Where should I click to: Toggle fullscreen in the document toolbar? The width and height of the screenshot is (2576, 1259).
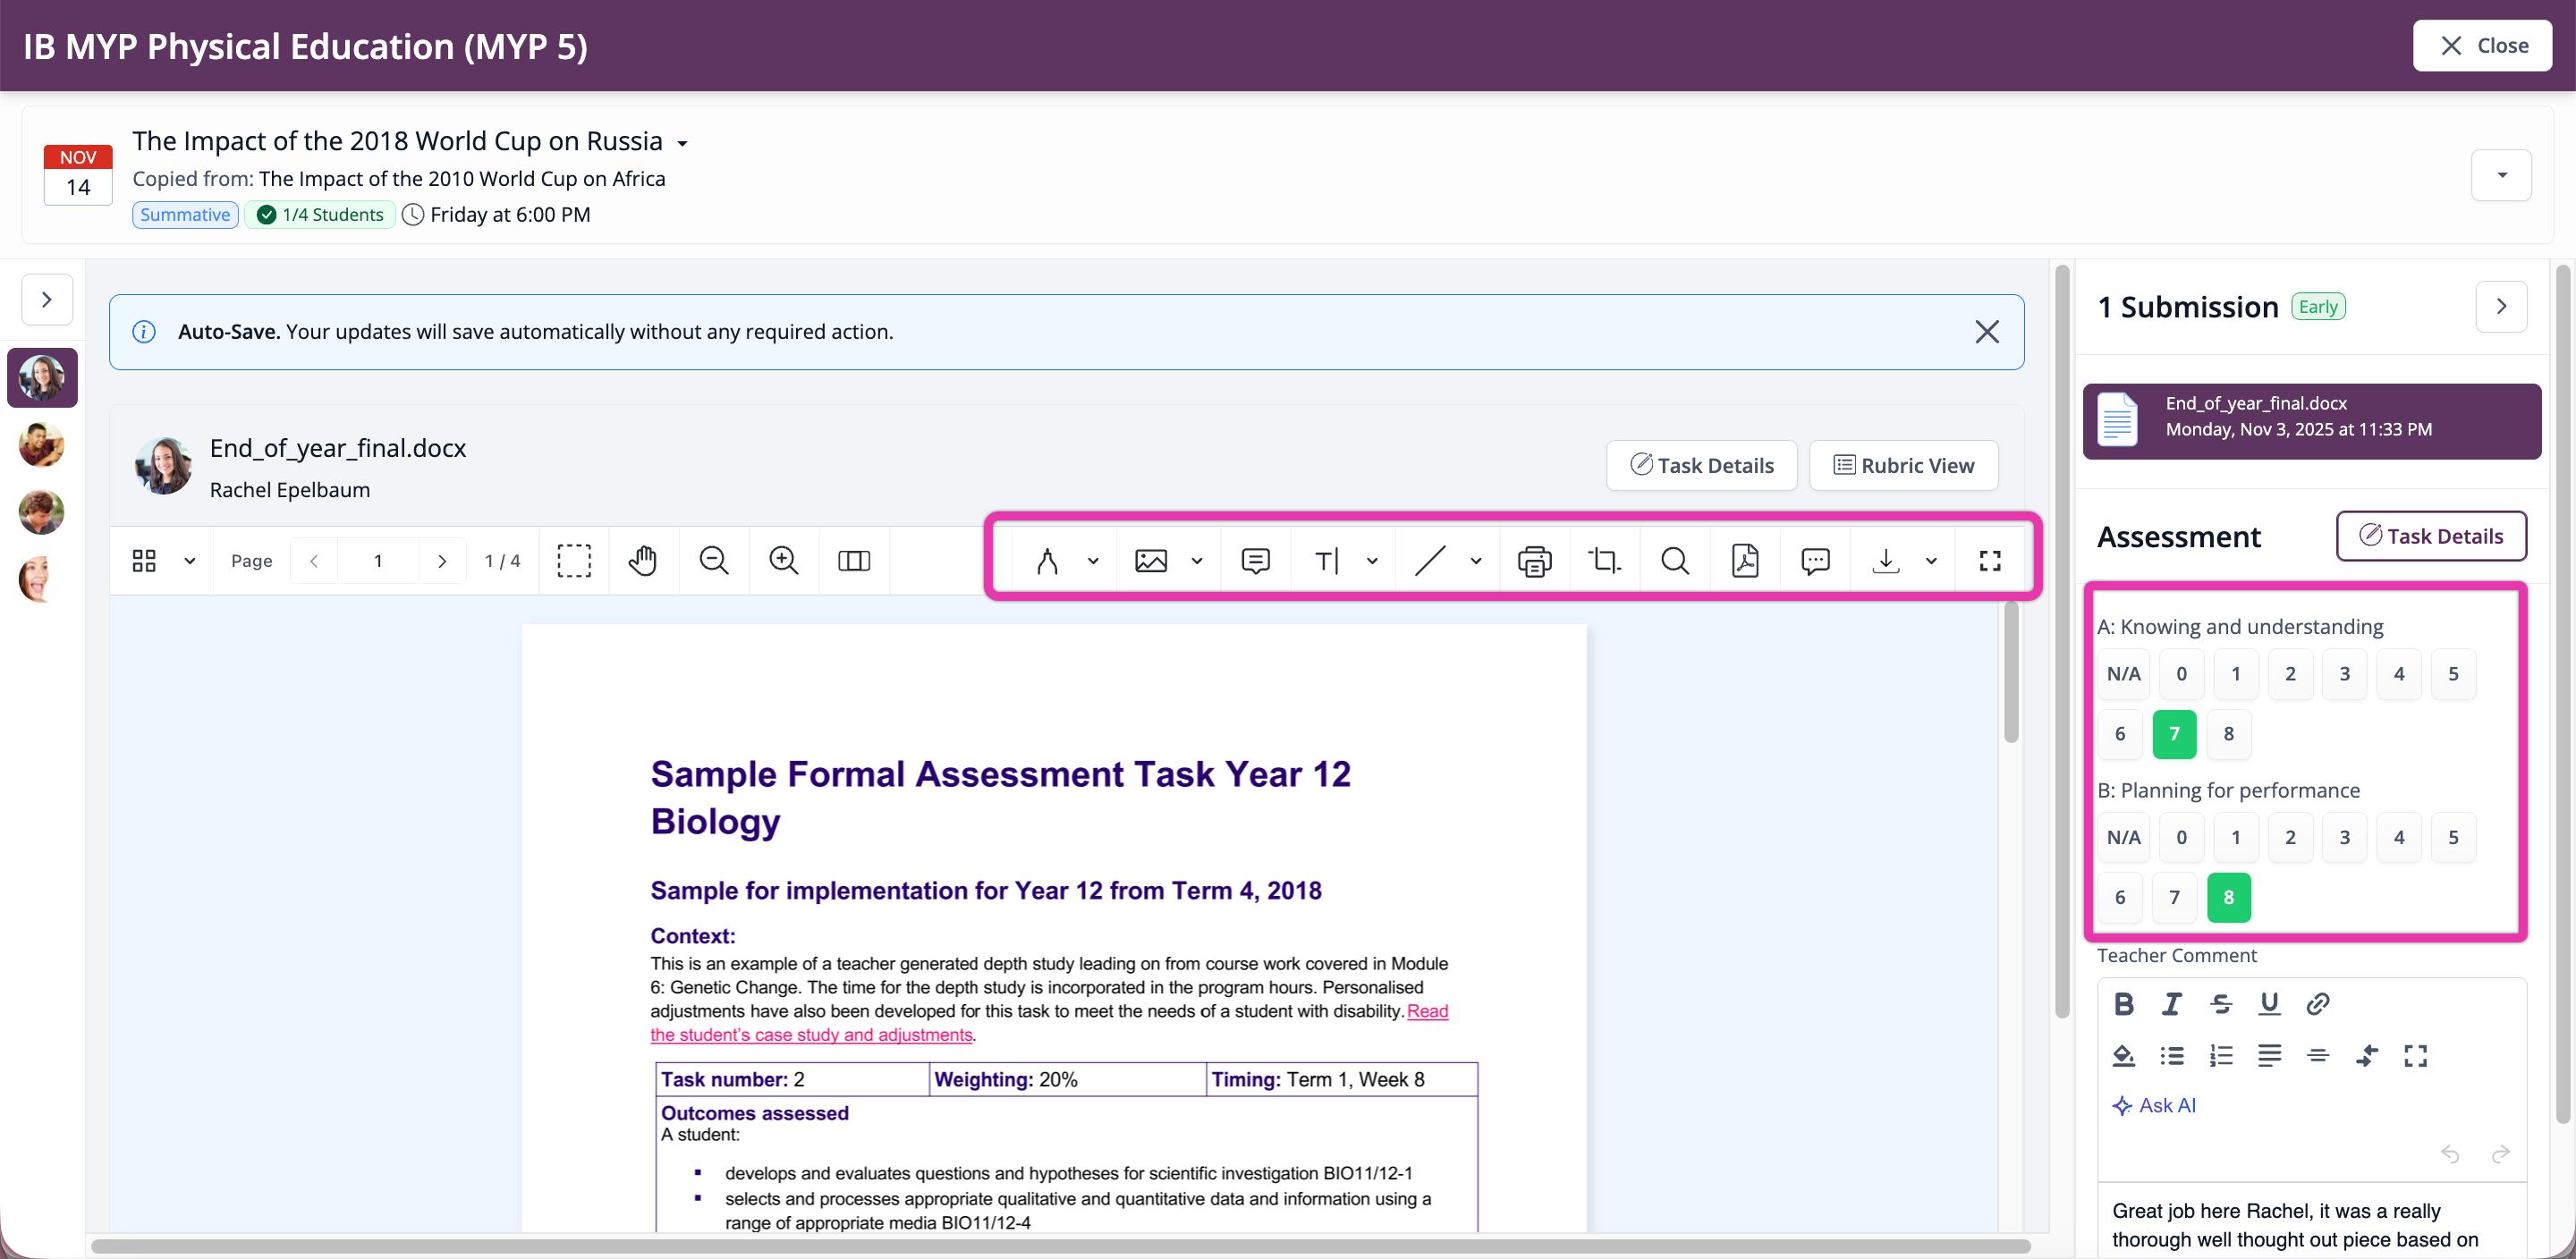(x=1990, y=560)
